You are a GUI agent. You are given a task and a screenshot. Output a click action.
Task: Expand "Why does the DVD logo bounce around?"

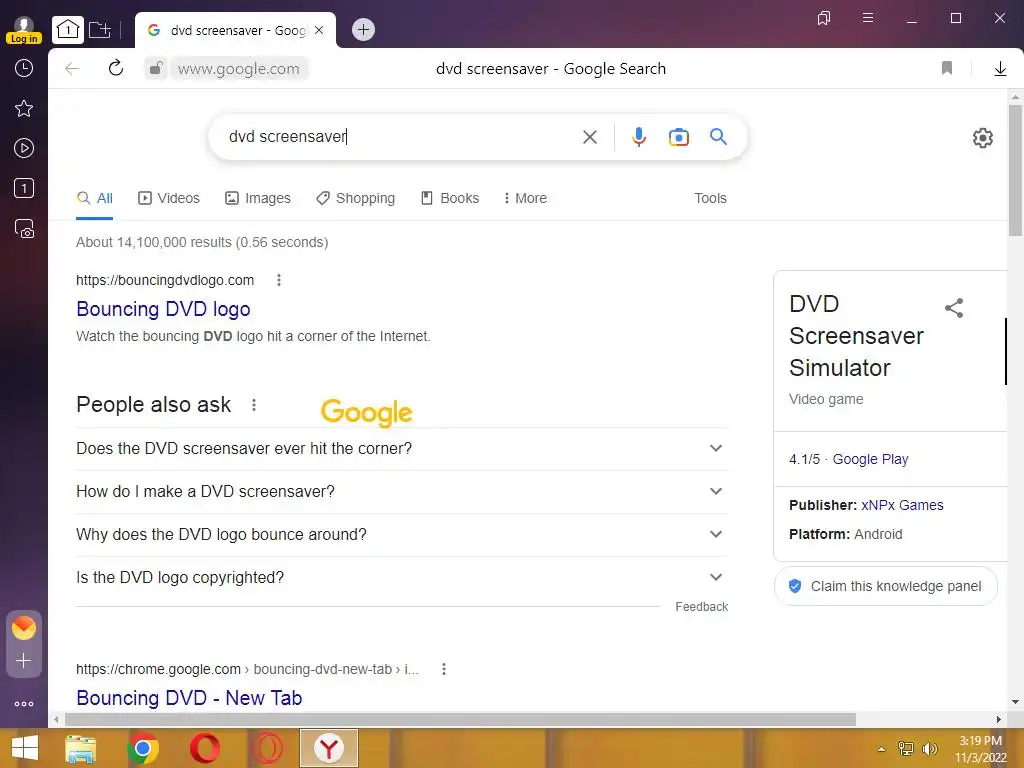(402, 535)
